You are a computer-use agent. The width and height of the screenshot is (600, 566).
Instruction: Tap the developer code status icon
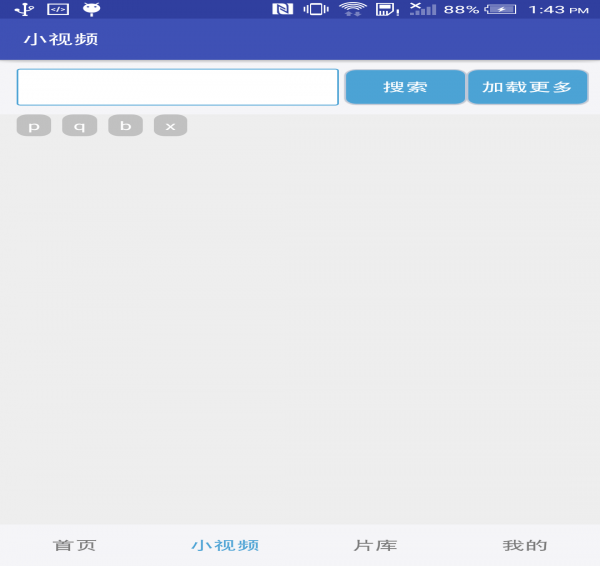coord(58,9)
